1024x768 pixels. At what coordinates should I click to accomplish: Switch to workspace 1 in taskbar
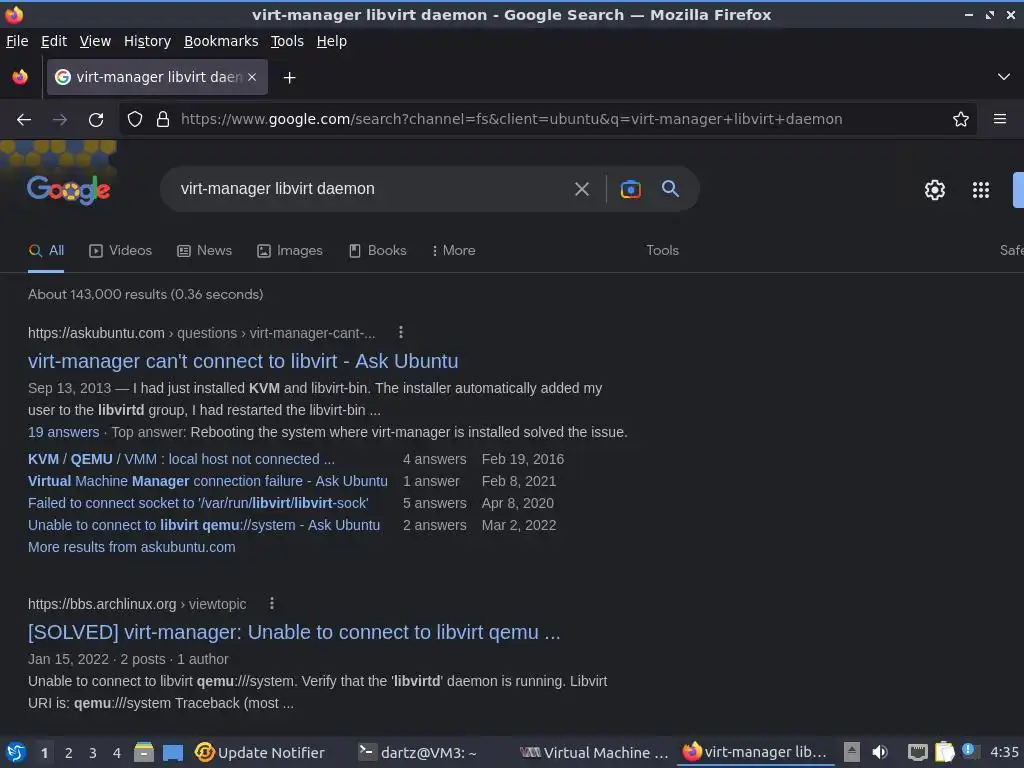(x=44, y=753)
